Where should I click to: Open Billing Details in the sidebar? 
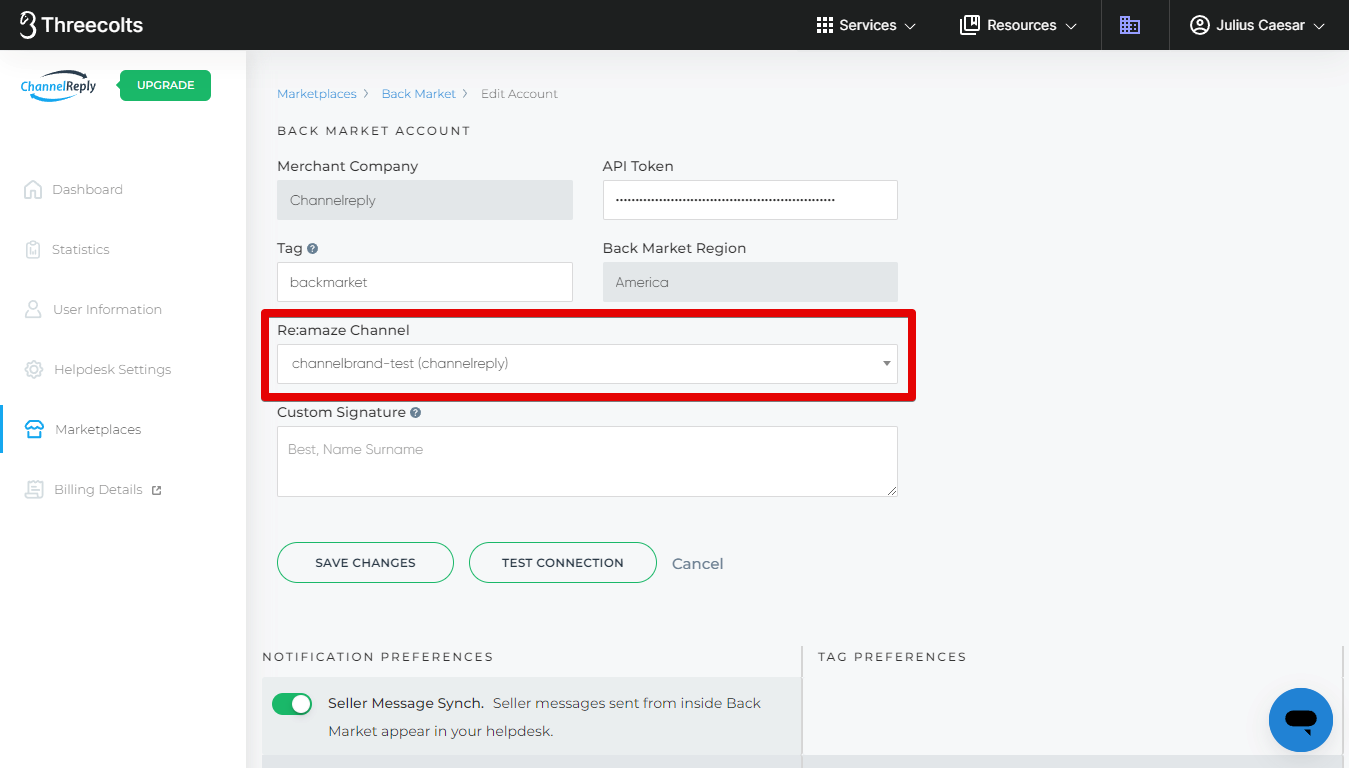93,489
